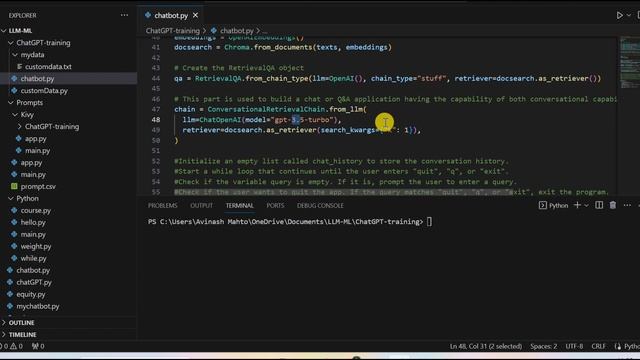Image resolution: width=640 pixels, height=360 pixels.
Task: Open Explorer more actions ellipsis
Action: pyautogui.click(x=124, y=15)
